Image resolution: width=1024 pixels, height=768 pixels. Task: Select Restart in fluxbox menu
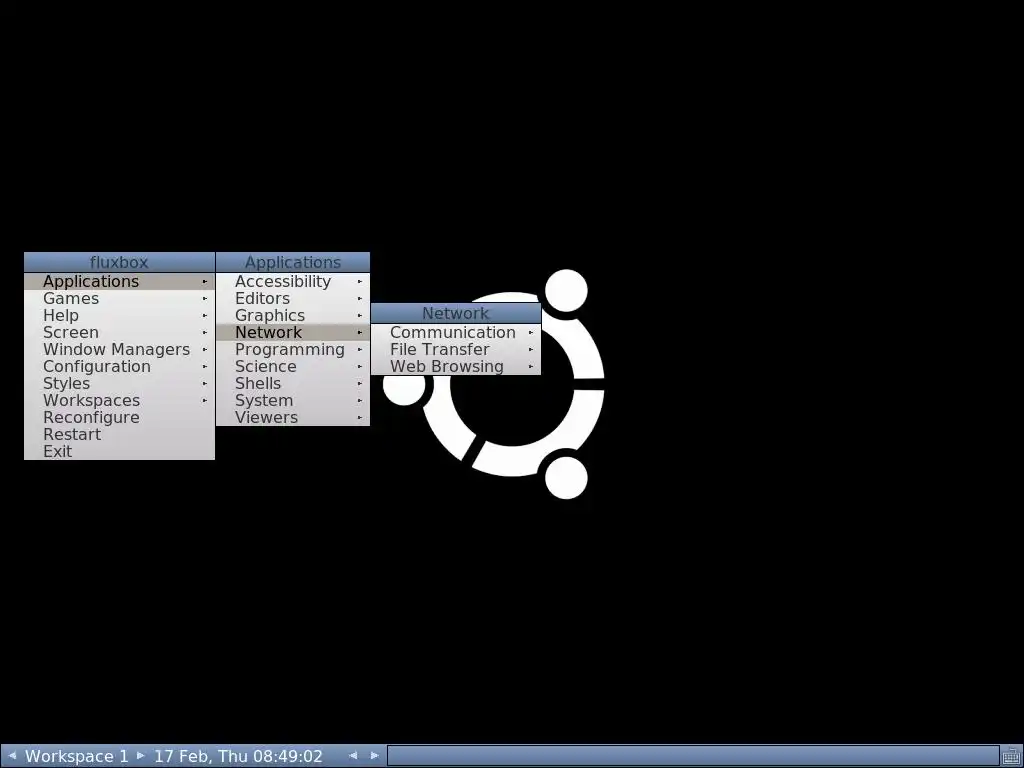[x=120, y=434]
